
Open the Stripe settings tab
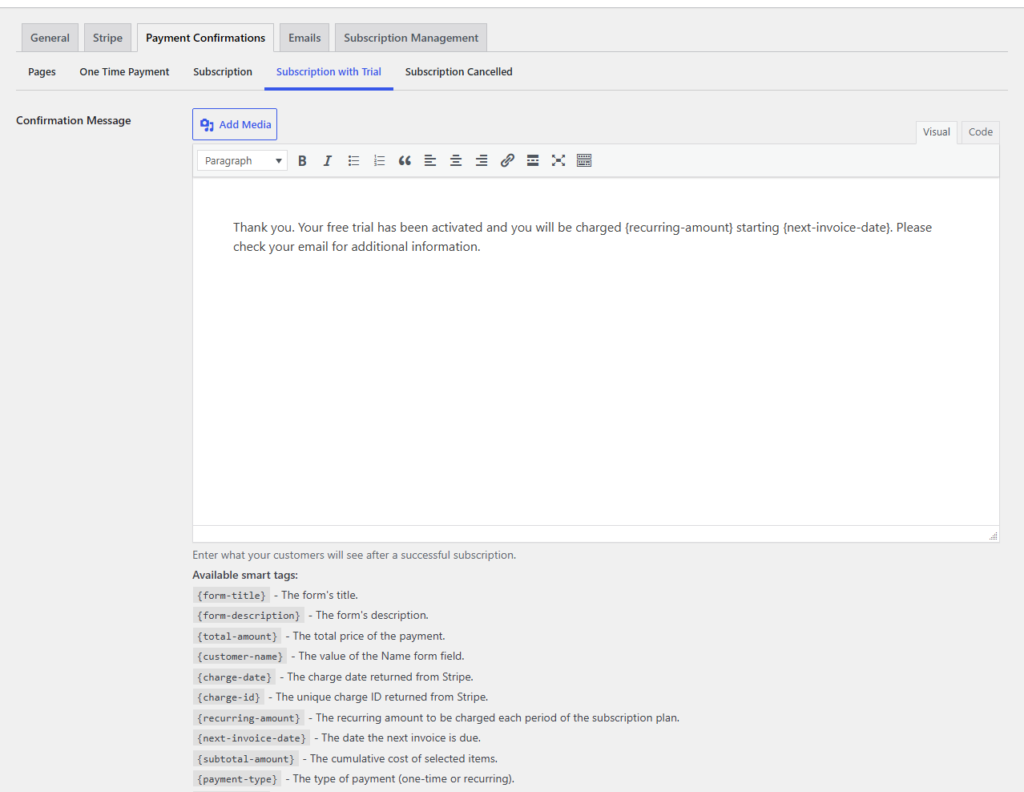pyautogui.click(x=108, y=38)
